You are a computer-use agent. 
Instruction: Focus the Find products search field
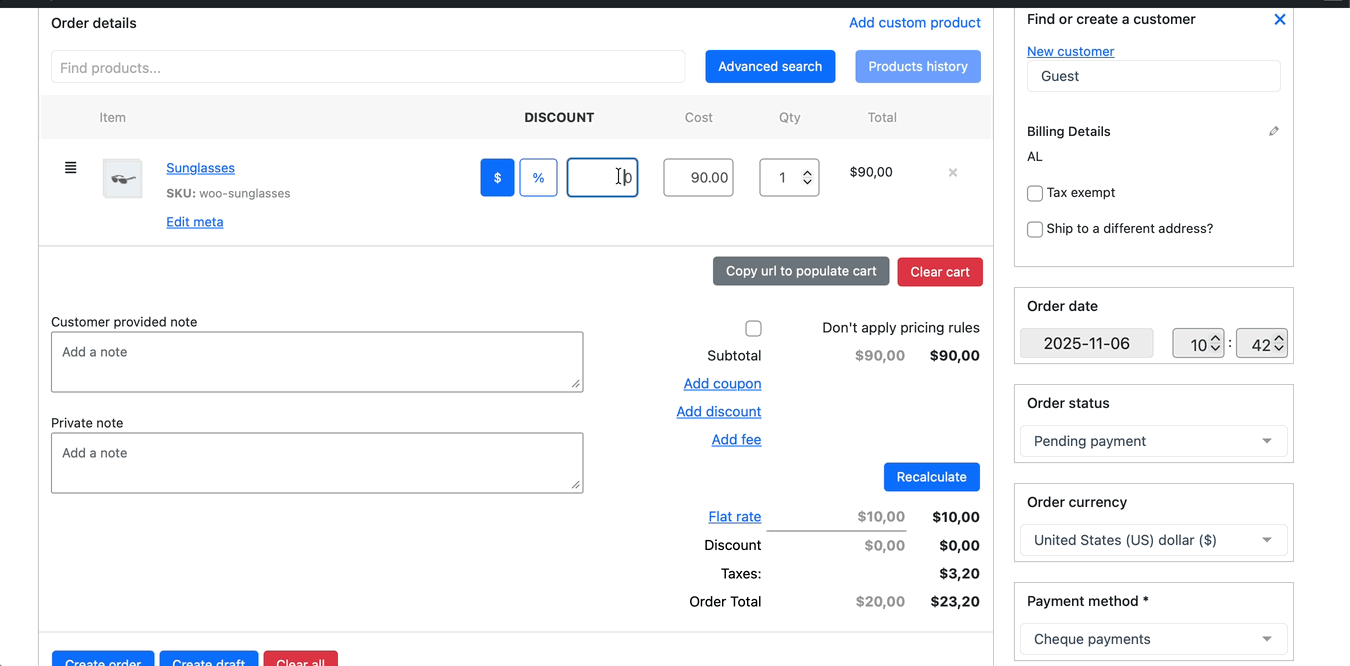[367, 68]
